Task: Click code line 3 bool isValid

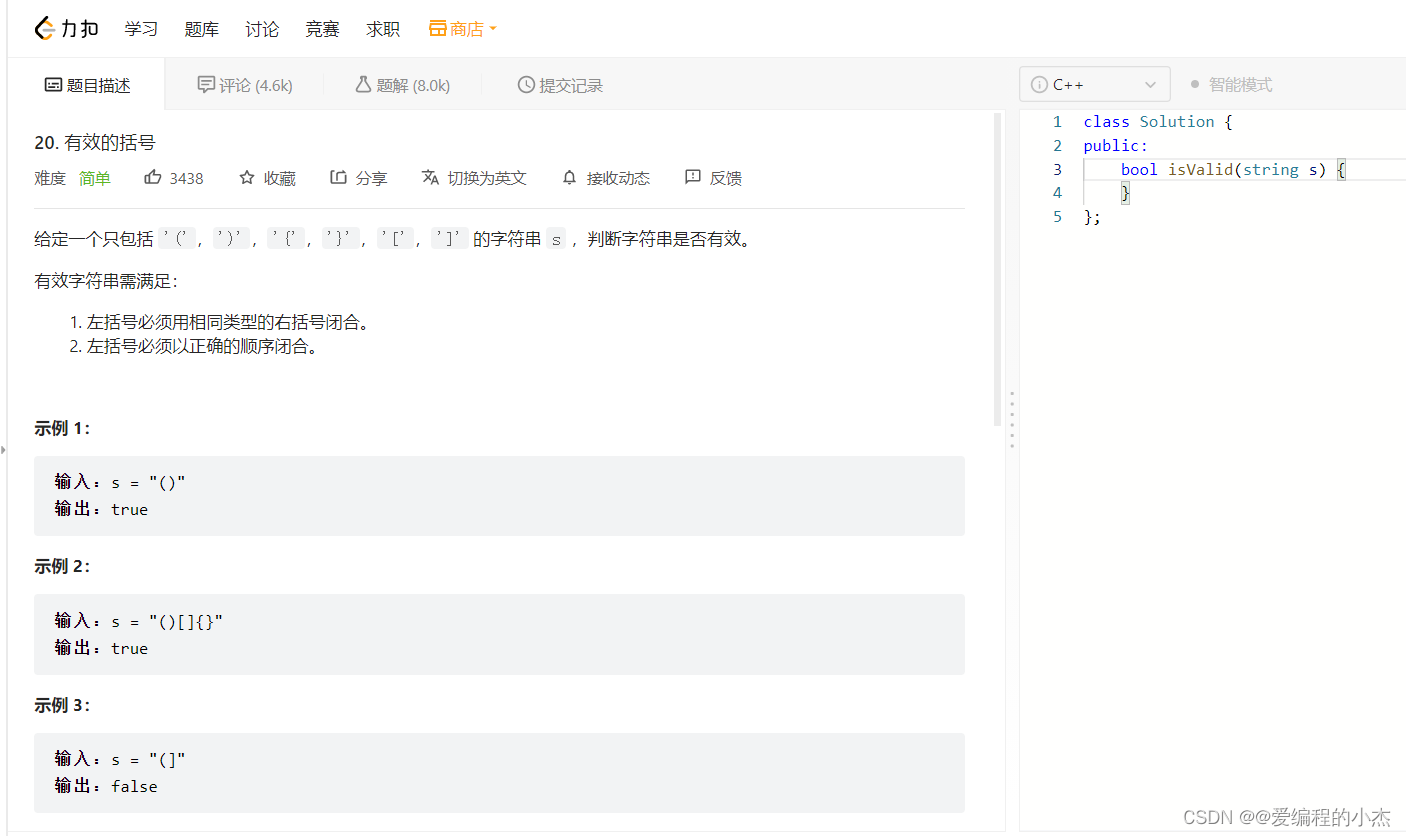Action: click(x=1232, y=169)
